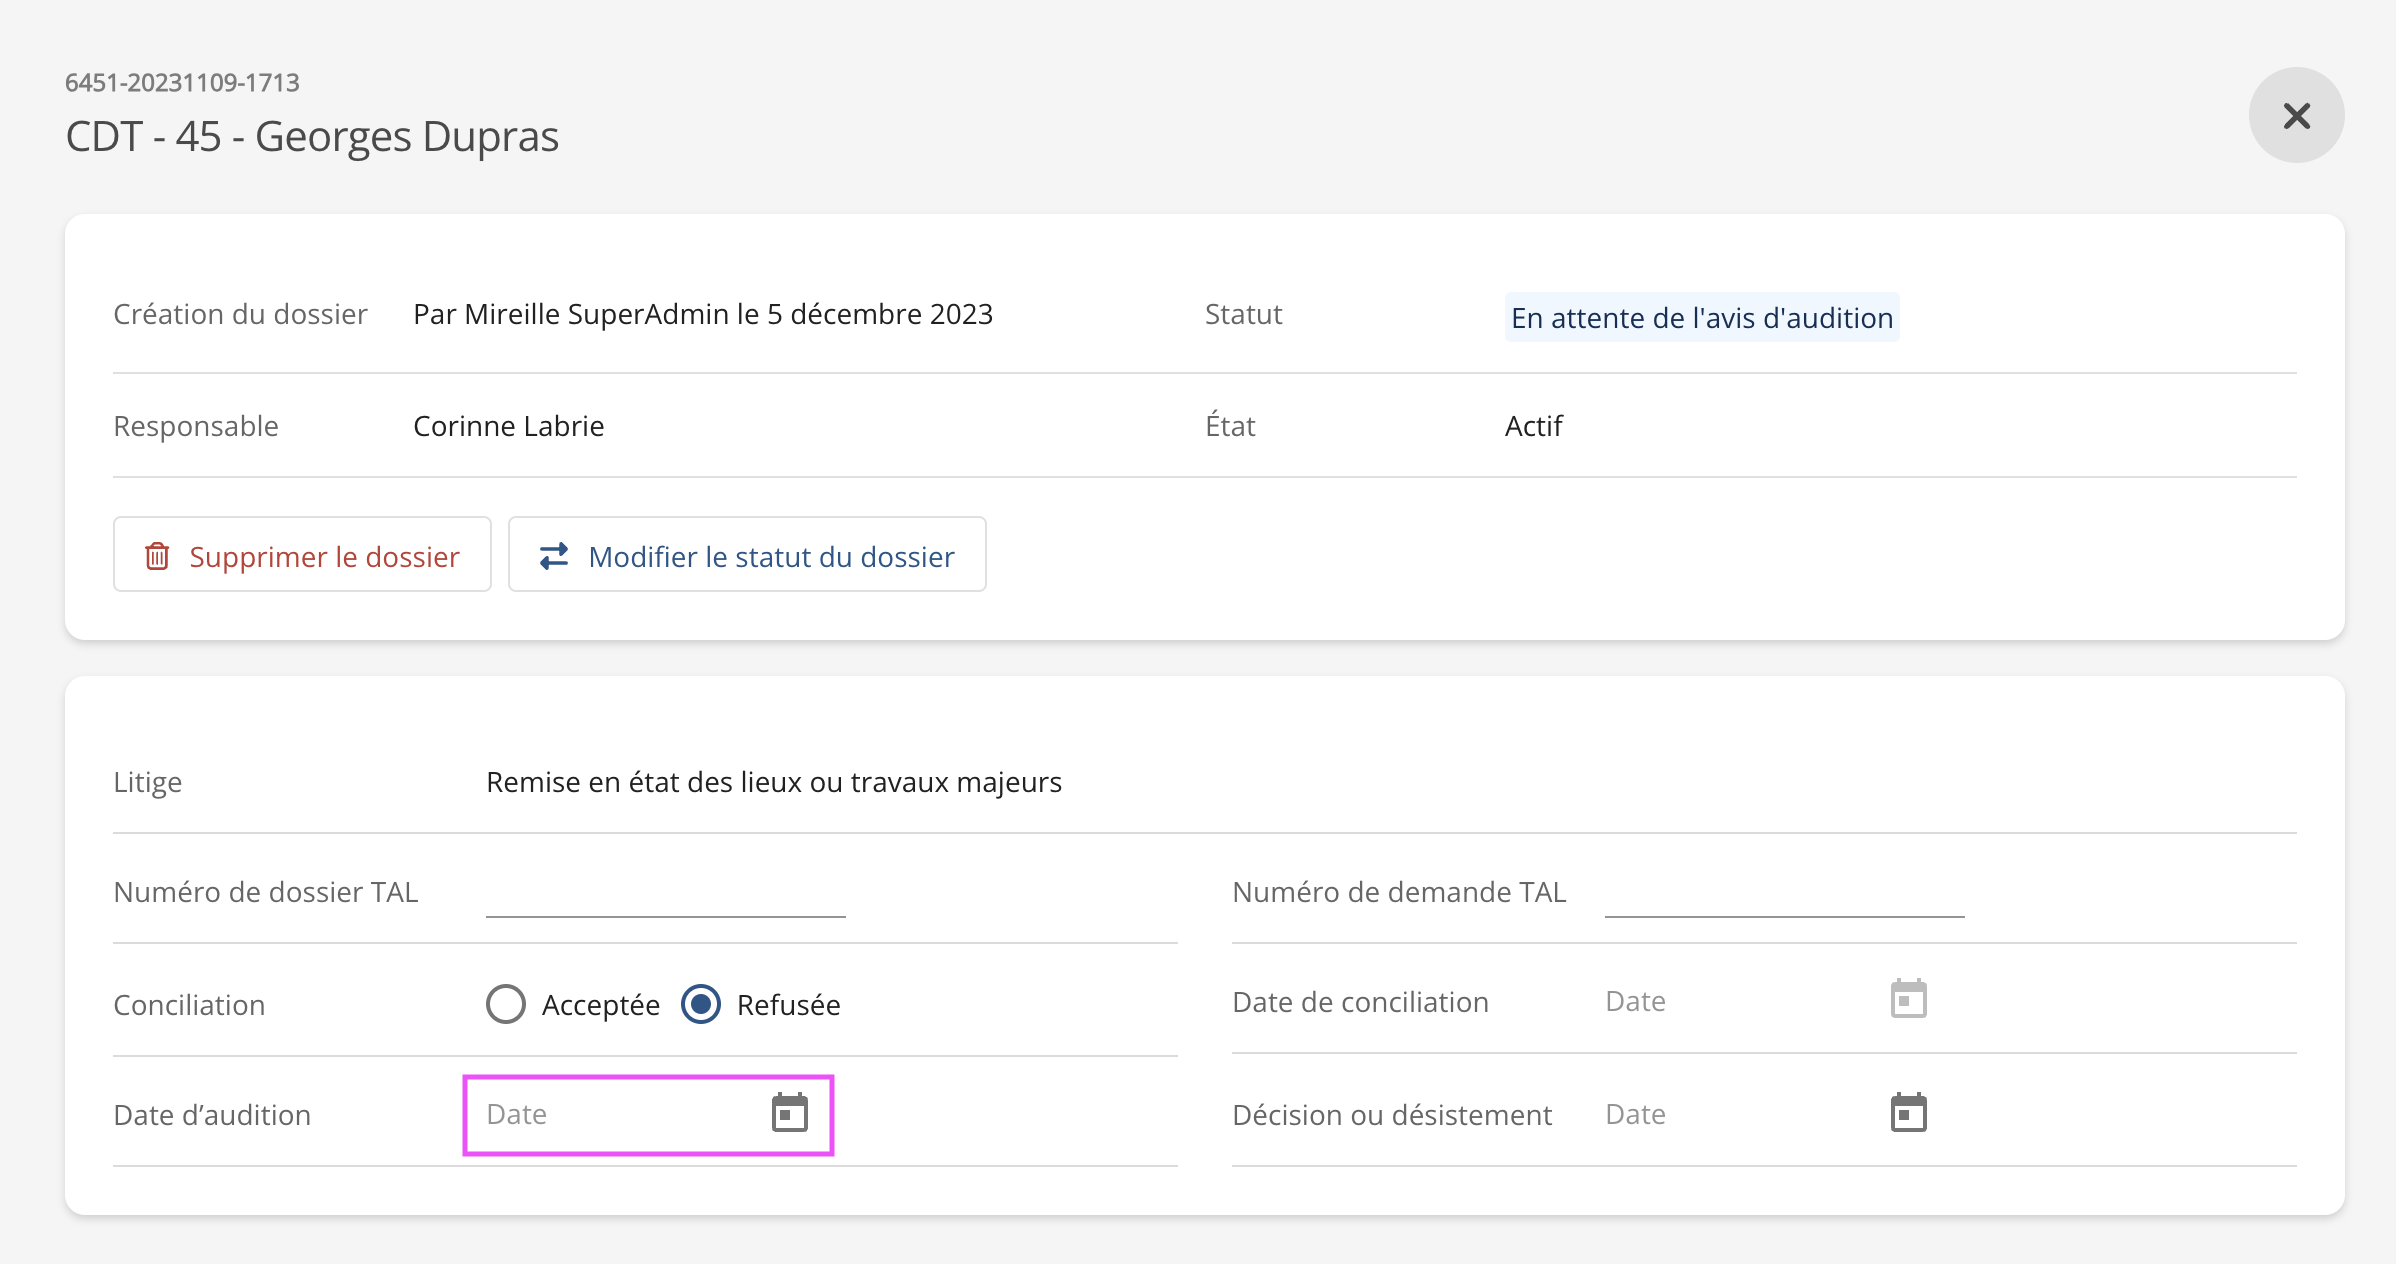Click the red trash can icon
The height and width of the screenshot is (1264, 2396).
click(157, 556)
